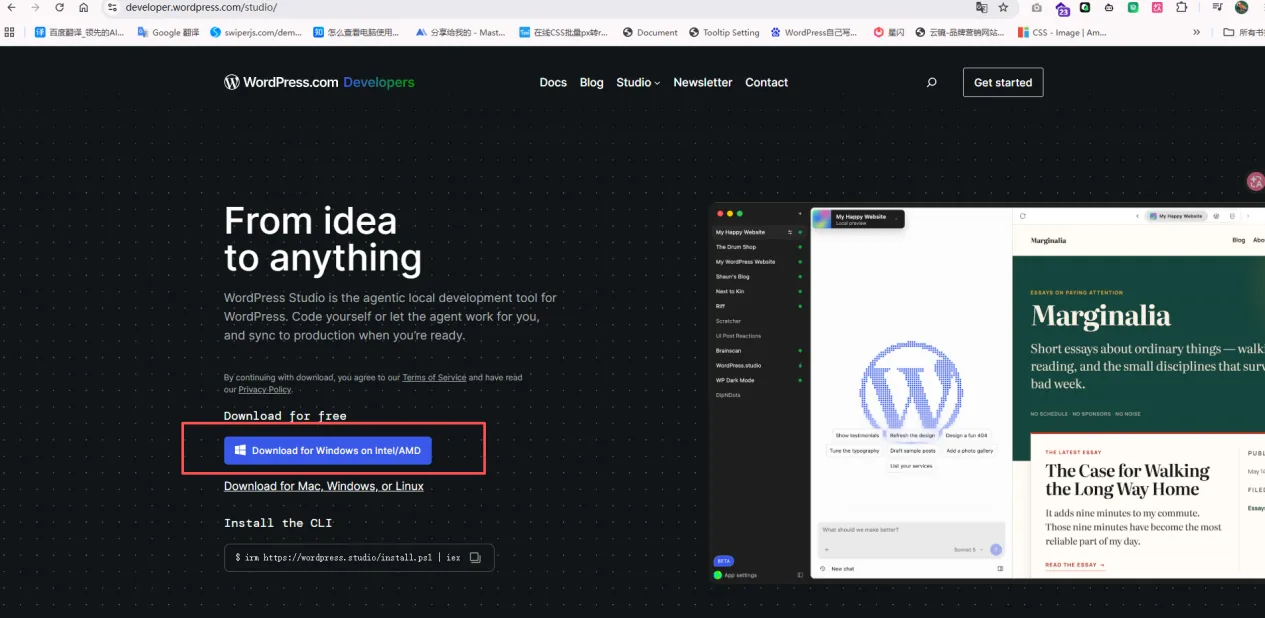The width and height of the screenshot is (1265, 618).
Task: Click the WordPress.com logo in page header
Action: click(281, 82)
